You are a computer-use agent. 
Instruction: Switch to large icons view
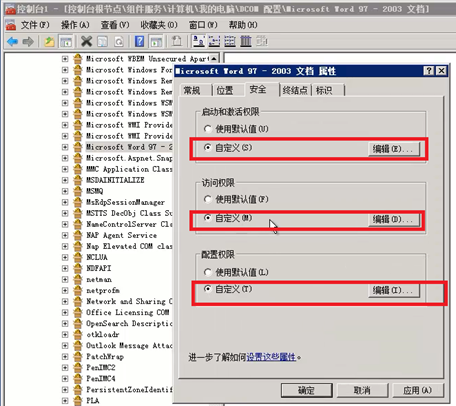(199, 42)
